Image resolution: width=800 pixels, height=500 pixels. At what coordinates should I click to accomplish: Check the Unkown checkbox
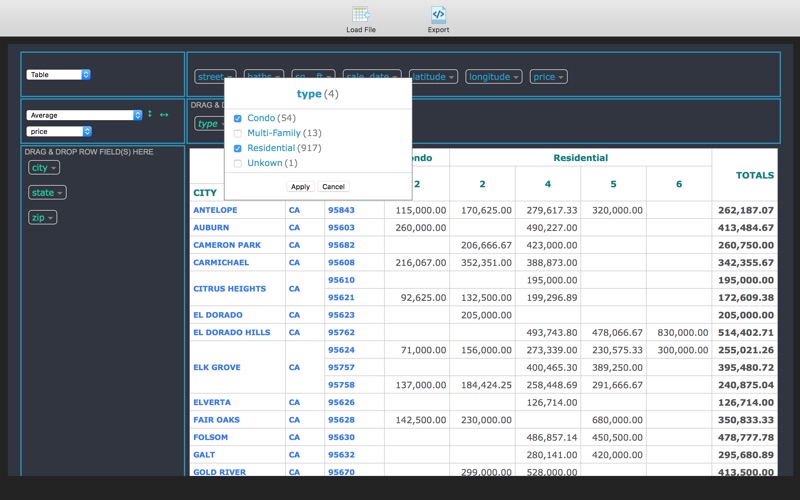[238, 163]
